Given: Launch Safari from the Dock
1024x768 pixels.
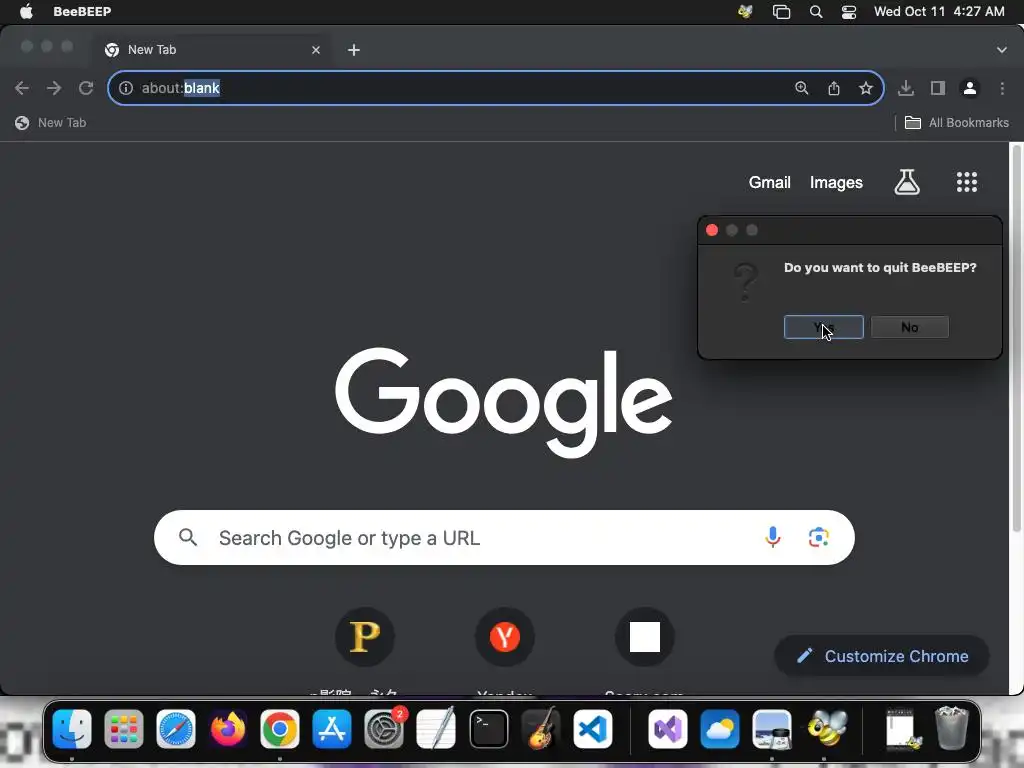Looking at the screenshot, I should pyautogui.click(x=176, y=729).
